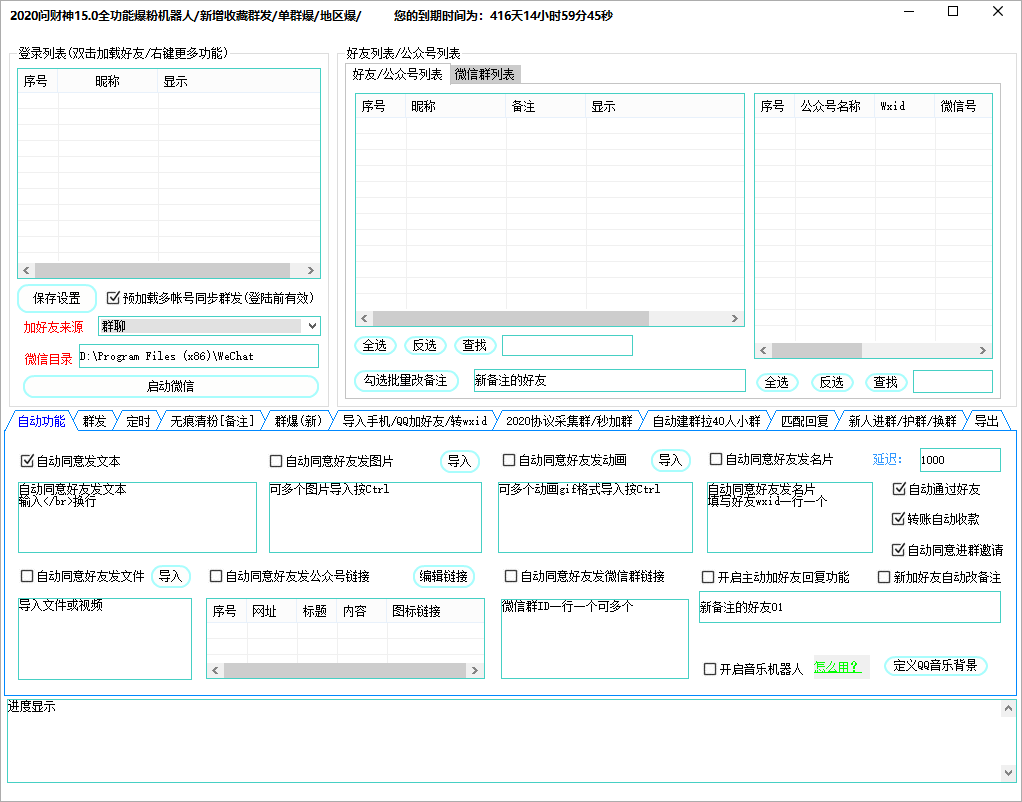Screen dimensions: 1022x802
Task: Open the 自动建群拉40人小群 tab
Action: click(707, 421)
